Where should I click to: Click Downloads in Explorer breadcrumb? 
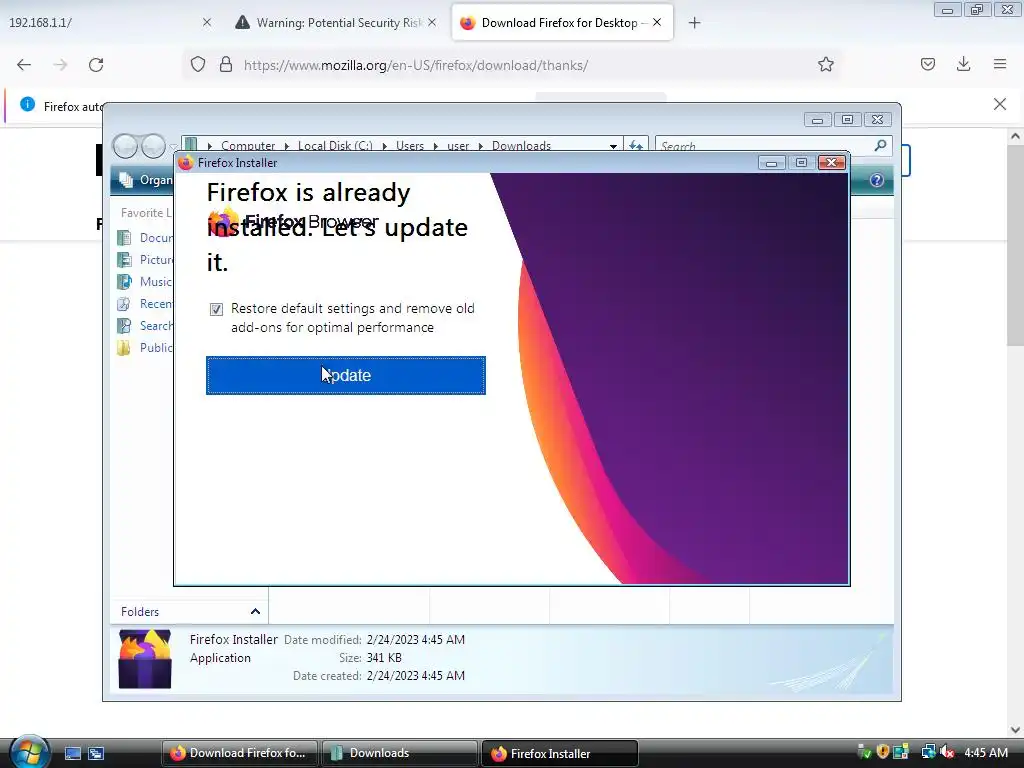pyautogui.click(x=521, y=146)
